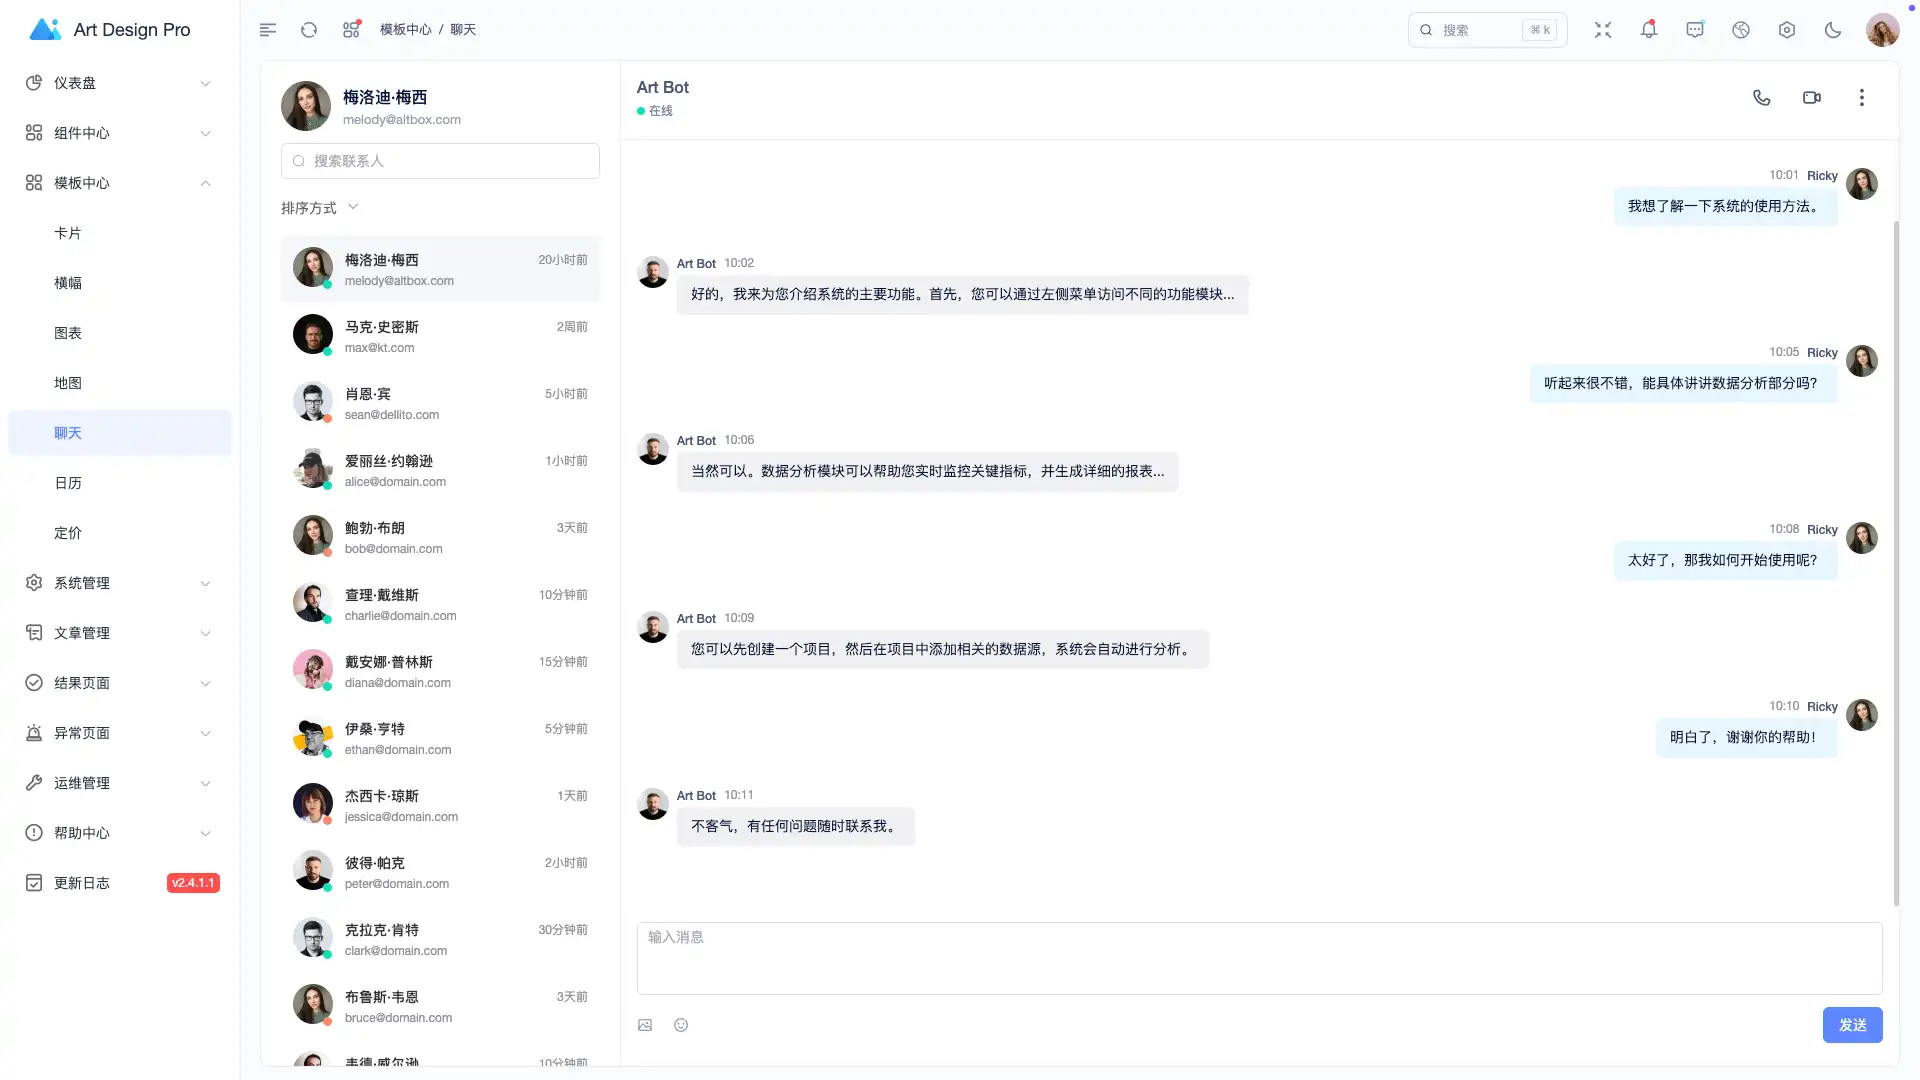The image size is (1920, 1080).
Task: Toggle fullscreen mode icon
Action: (x=1602, y=30)
